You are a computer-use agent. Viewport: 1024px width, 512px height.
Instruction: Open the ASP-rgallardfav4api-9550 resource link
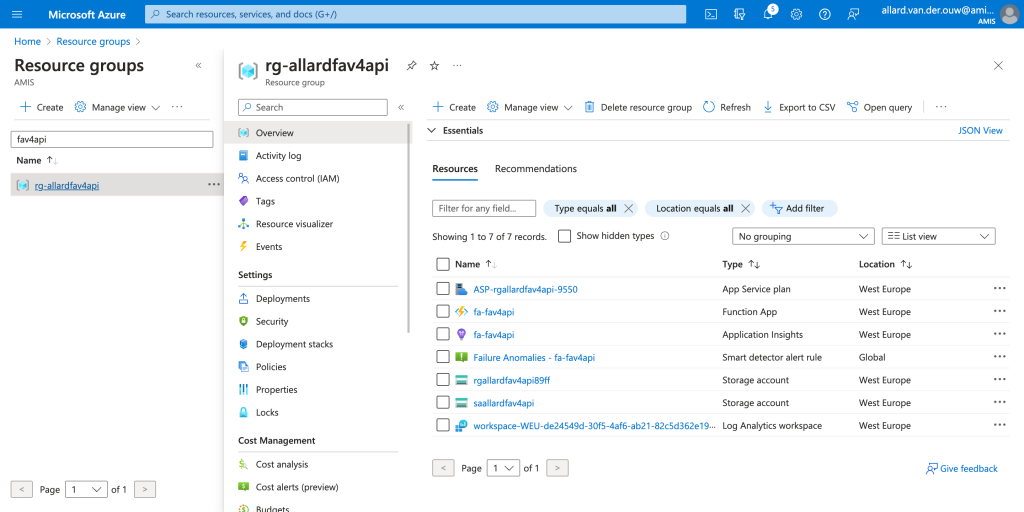click(x=525, y=289)
